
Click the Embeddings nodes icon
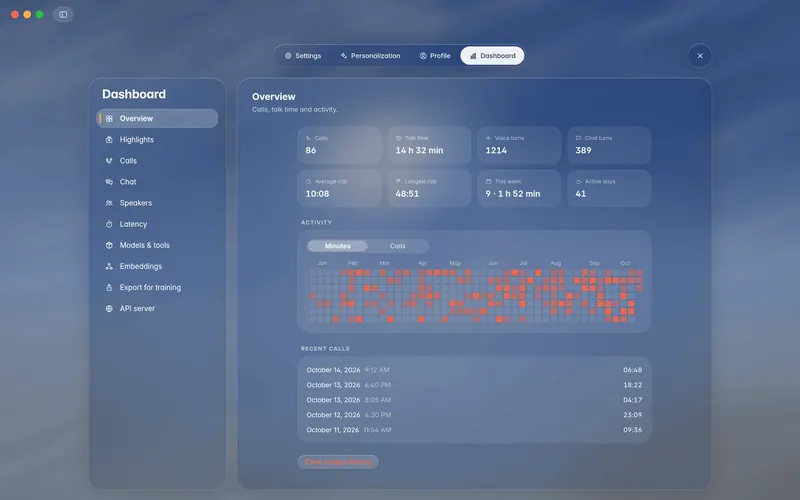tap(109, 266)
